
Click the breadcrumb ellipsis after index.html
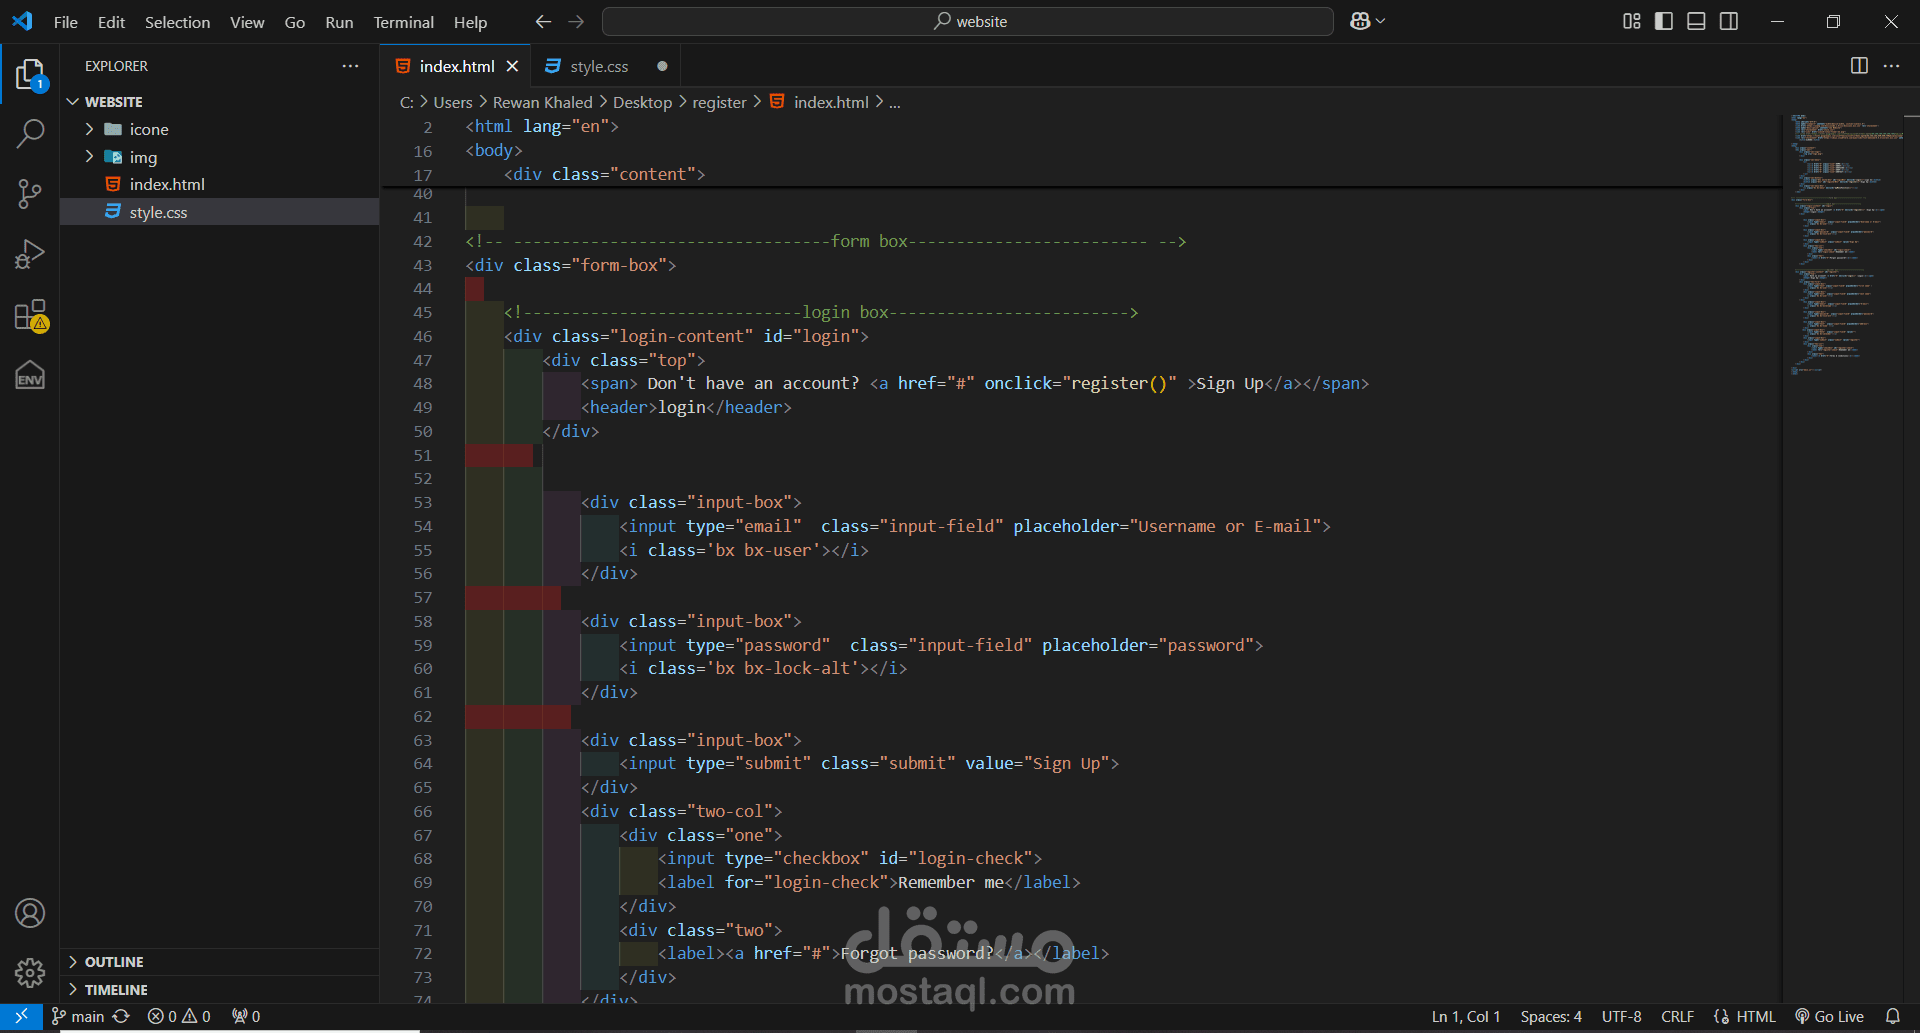pos(894,102)
